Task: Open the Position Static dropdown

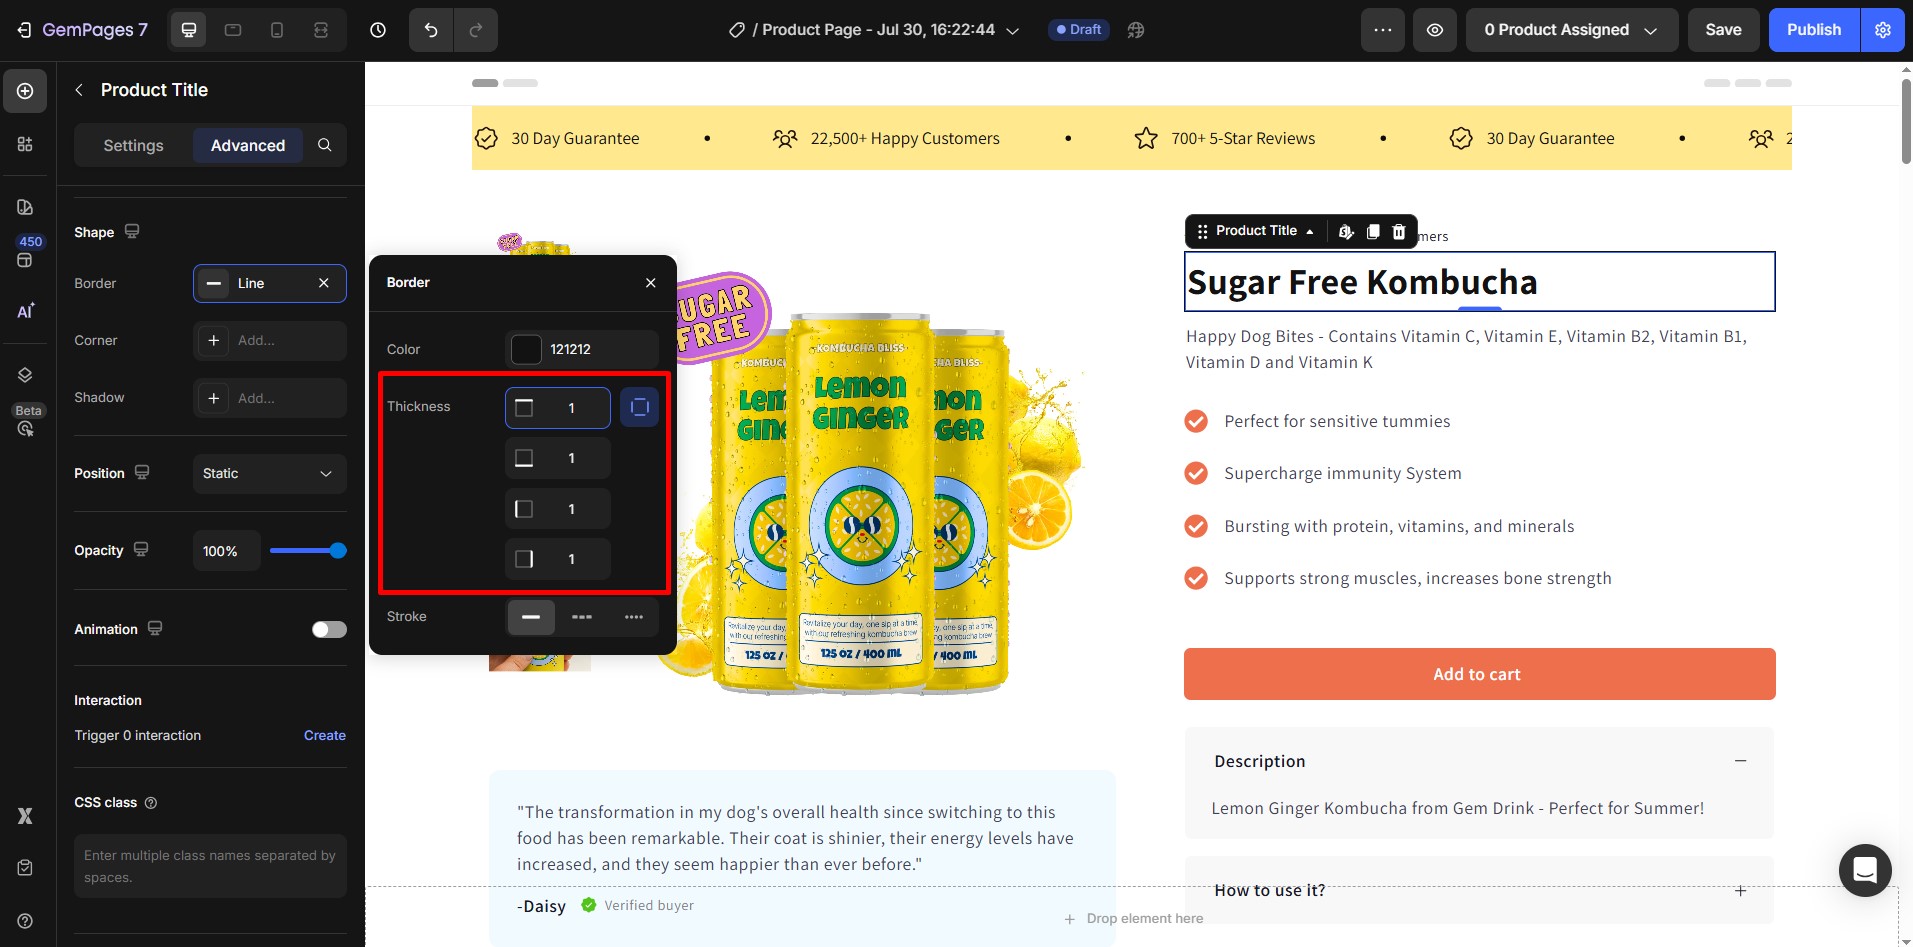Action: 270,473
